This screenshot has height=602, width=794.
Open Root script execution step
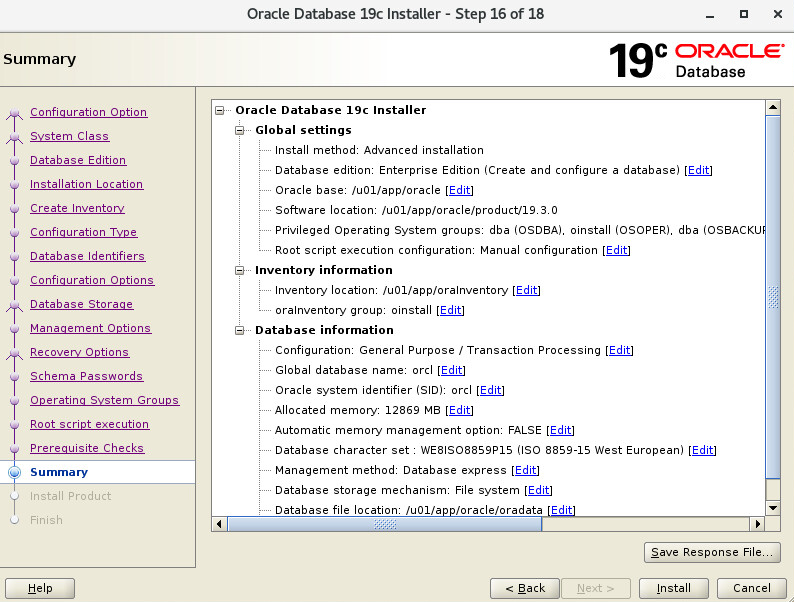[x=90, y=424]
